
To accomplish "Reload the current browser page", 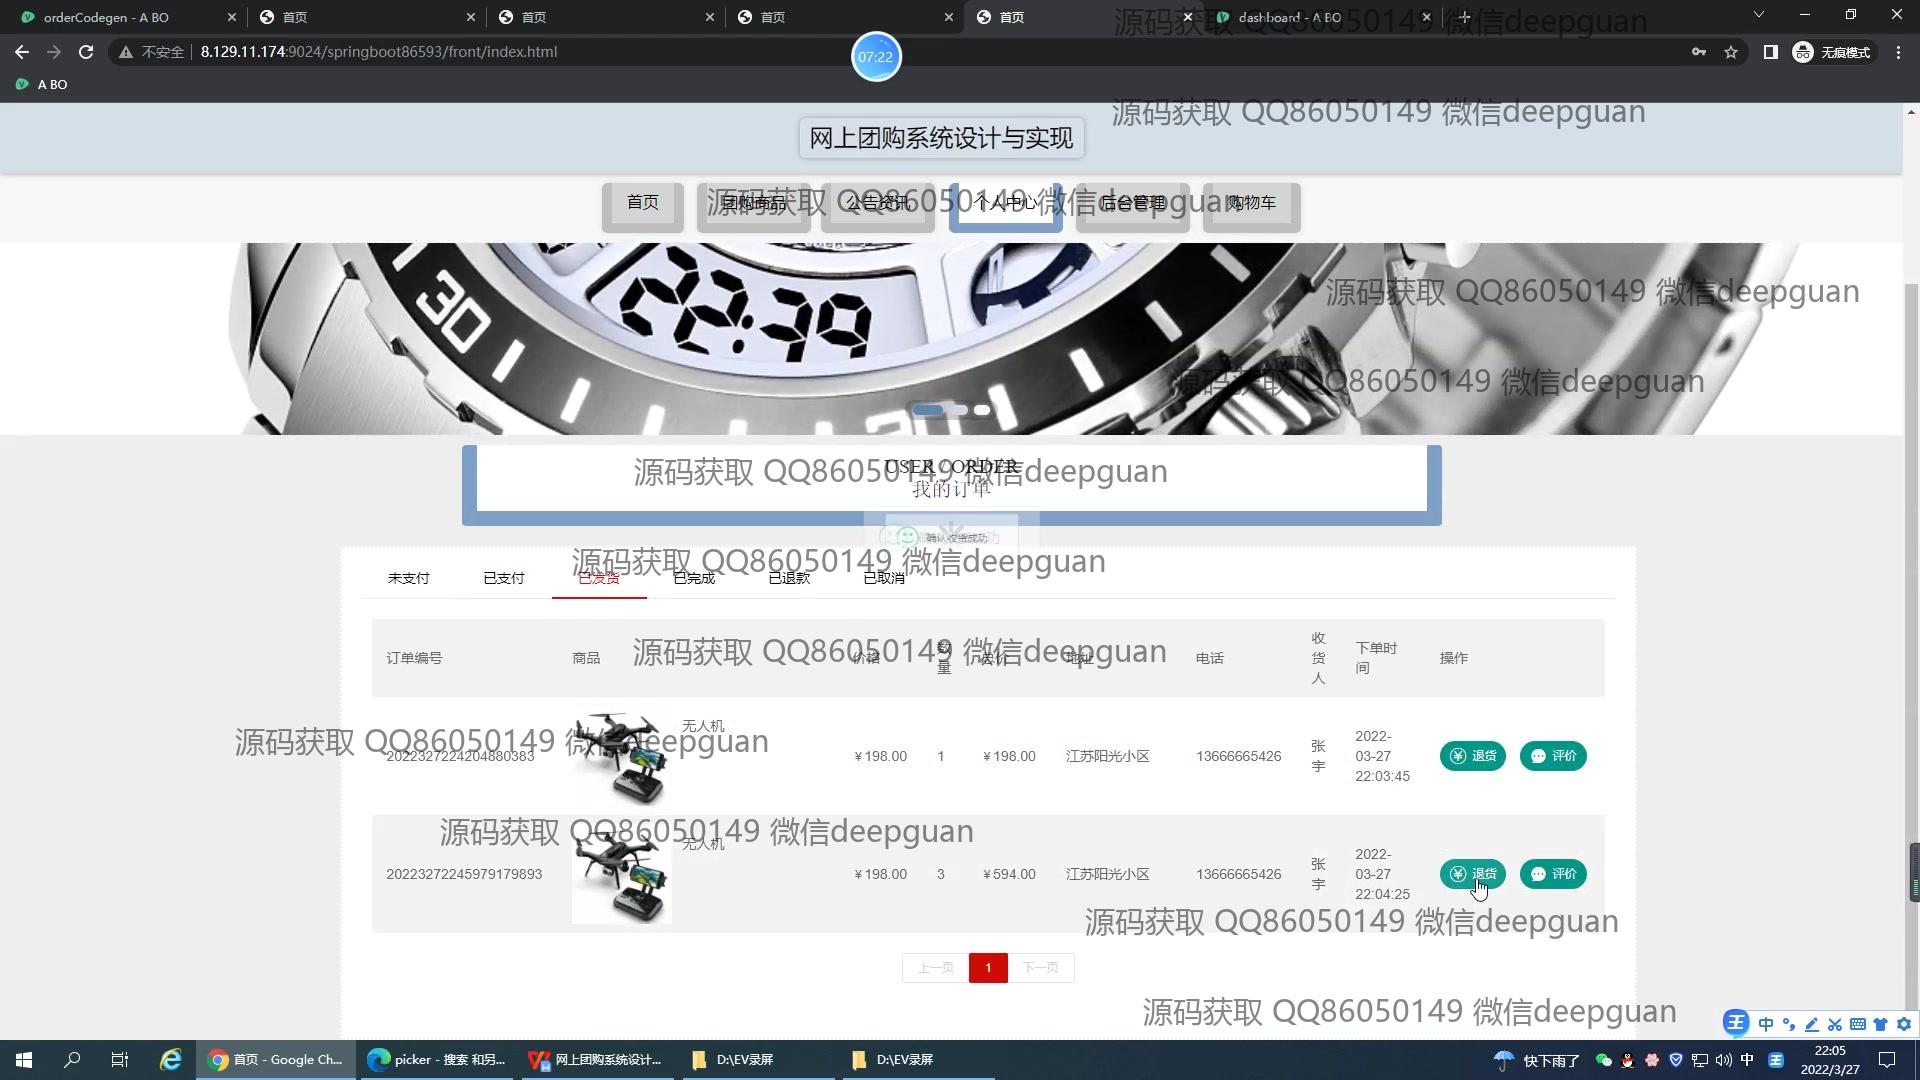I will tap(86, 52).
